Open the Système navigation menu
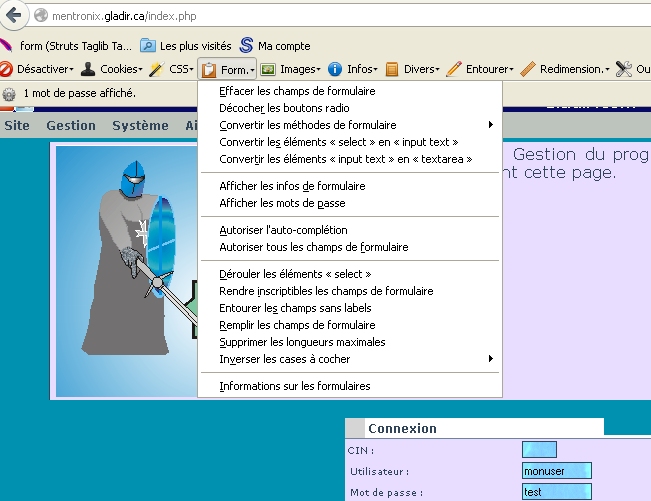Screen dimensions: 651x501 [x=140, y=125]
